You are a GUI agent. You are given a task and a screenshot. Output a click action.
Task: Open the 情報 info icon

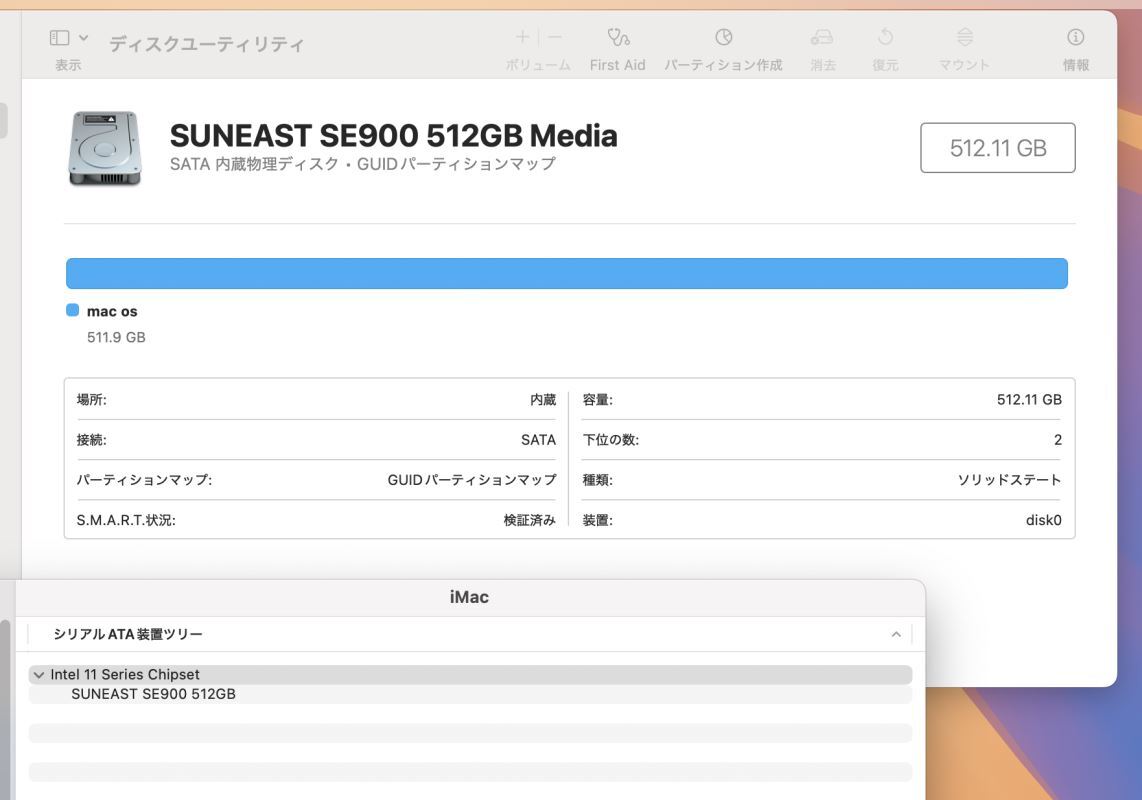coord(1076,38)
